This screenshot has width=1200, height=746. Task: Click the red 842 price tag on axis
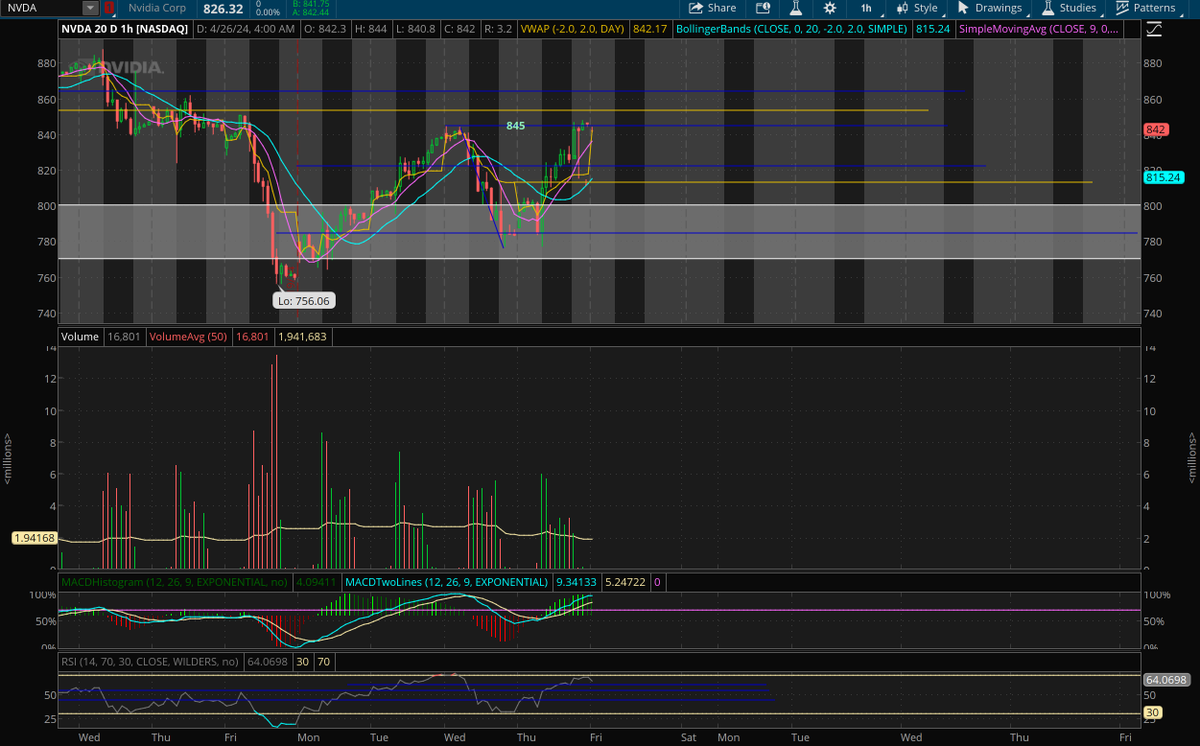[1156, 130]
